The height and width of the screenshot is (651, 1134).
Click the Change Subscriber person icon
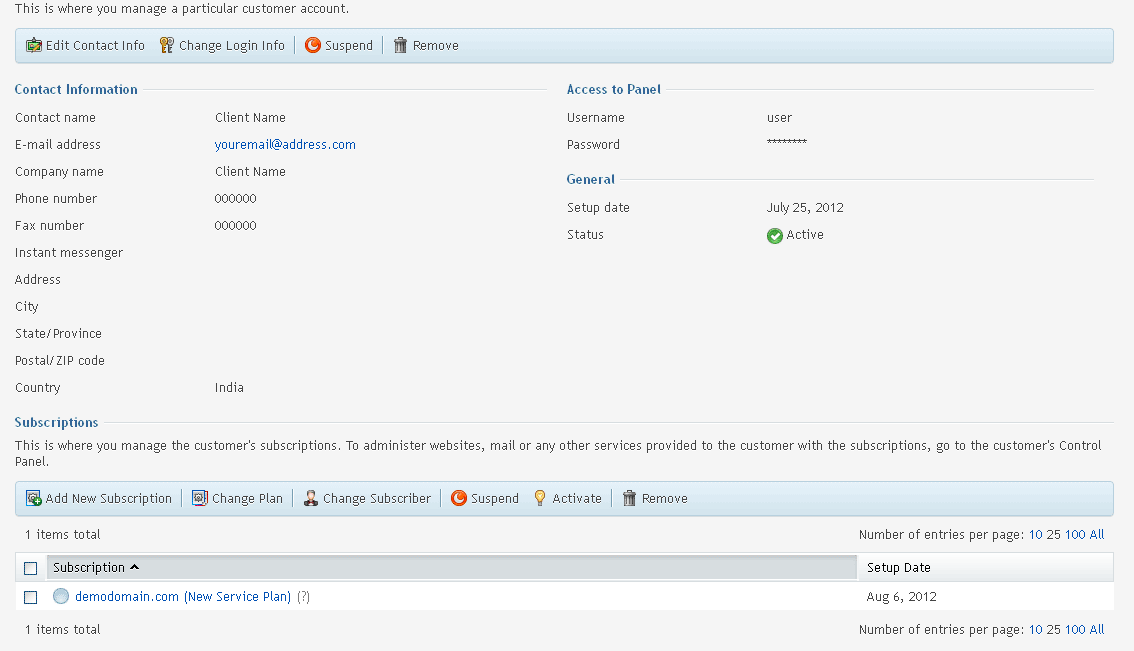311,498
